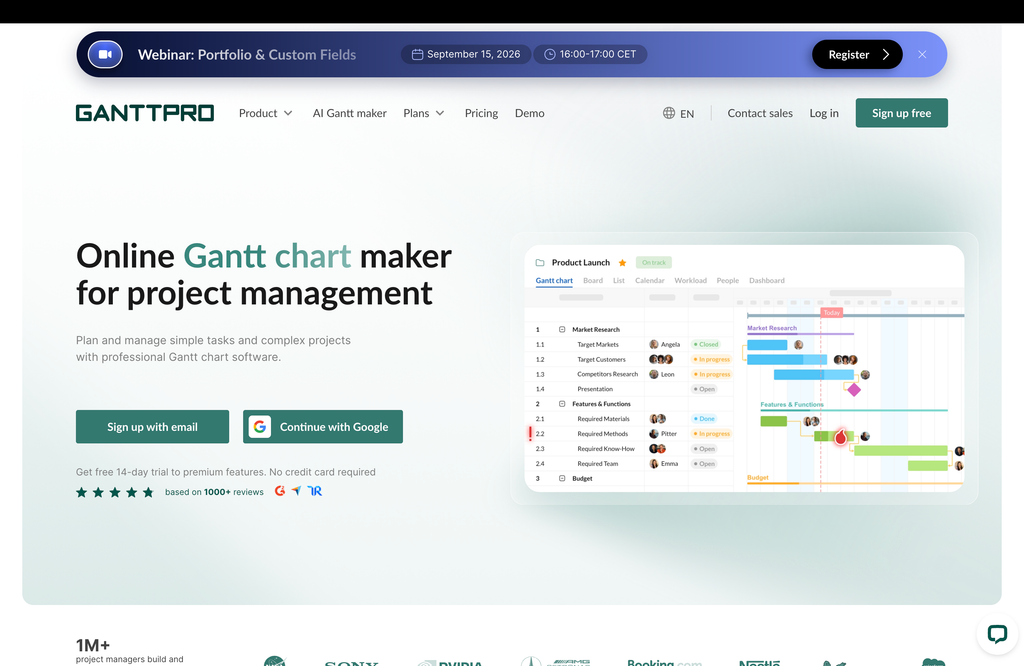Click the Required Materials green task bar
Image resolution: width=1024 pixels, height=666 pixels.
click(x=773, y=421)
